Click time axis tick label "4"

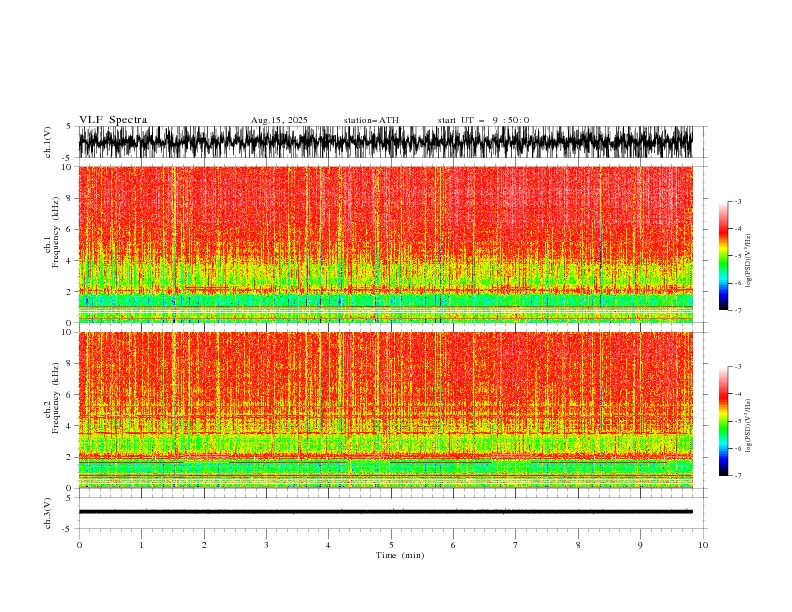[328, 545]
